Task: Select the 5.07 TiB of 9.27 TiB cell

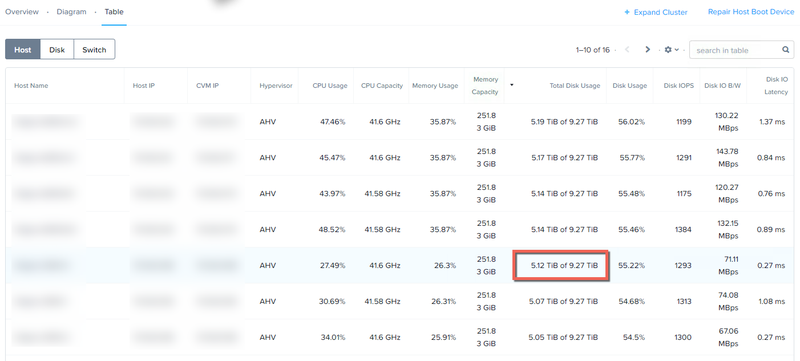Action: click(563, 301)
